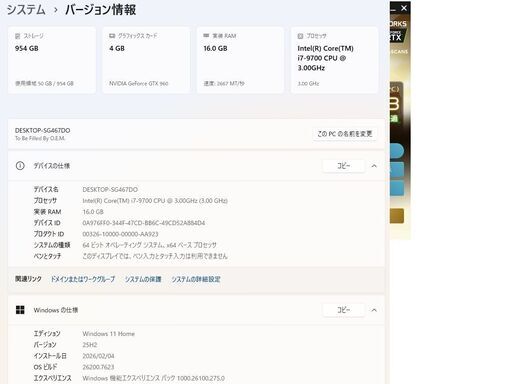Open the グラフィックス カード 4 GB card

coord(146,60)
